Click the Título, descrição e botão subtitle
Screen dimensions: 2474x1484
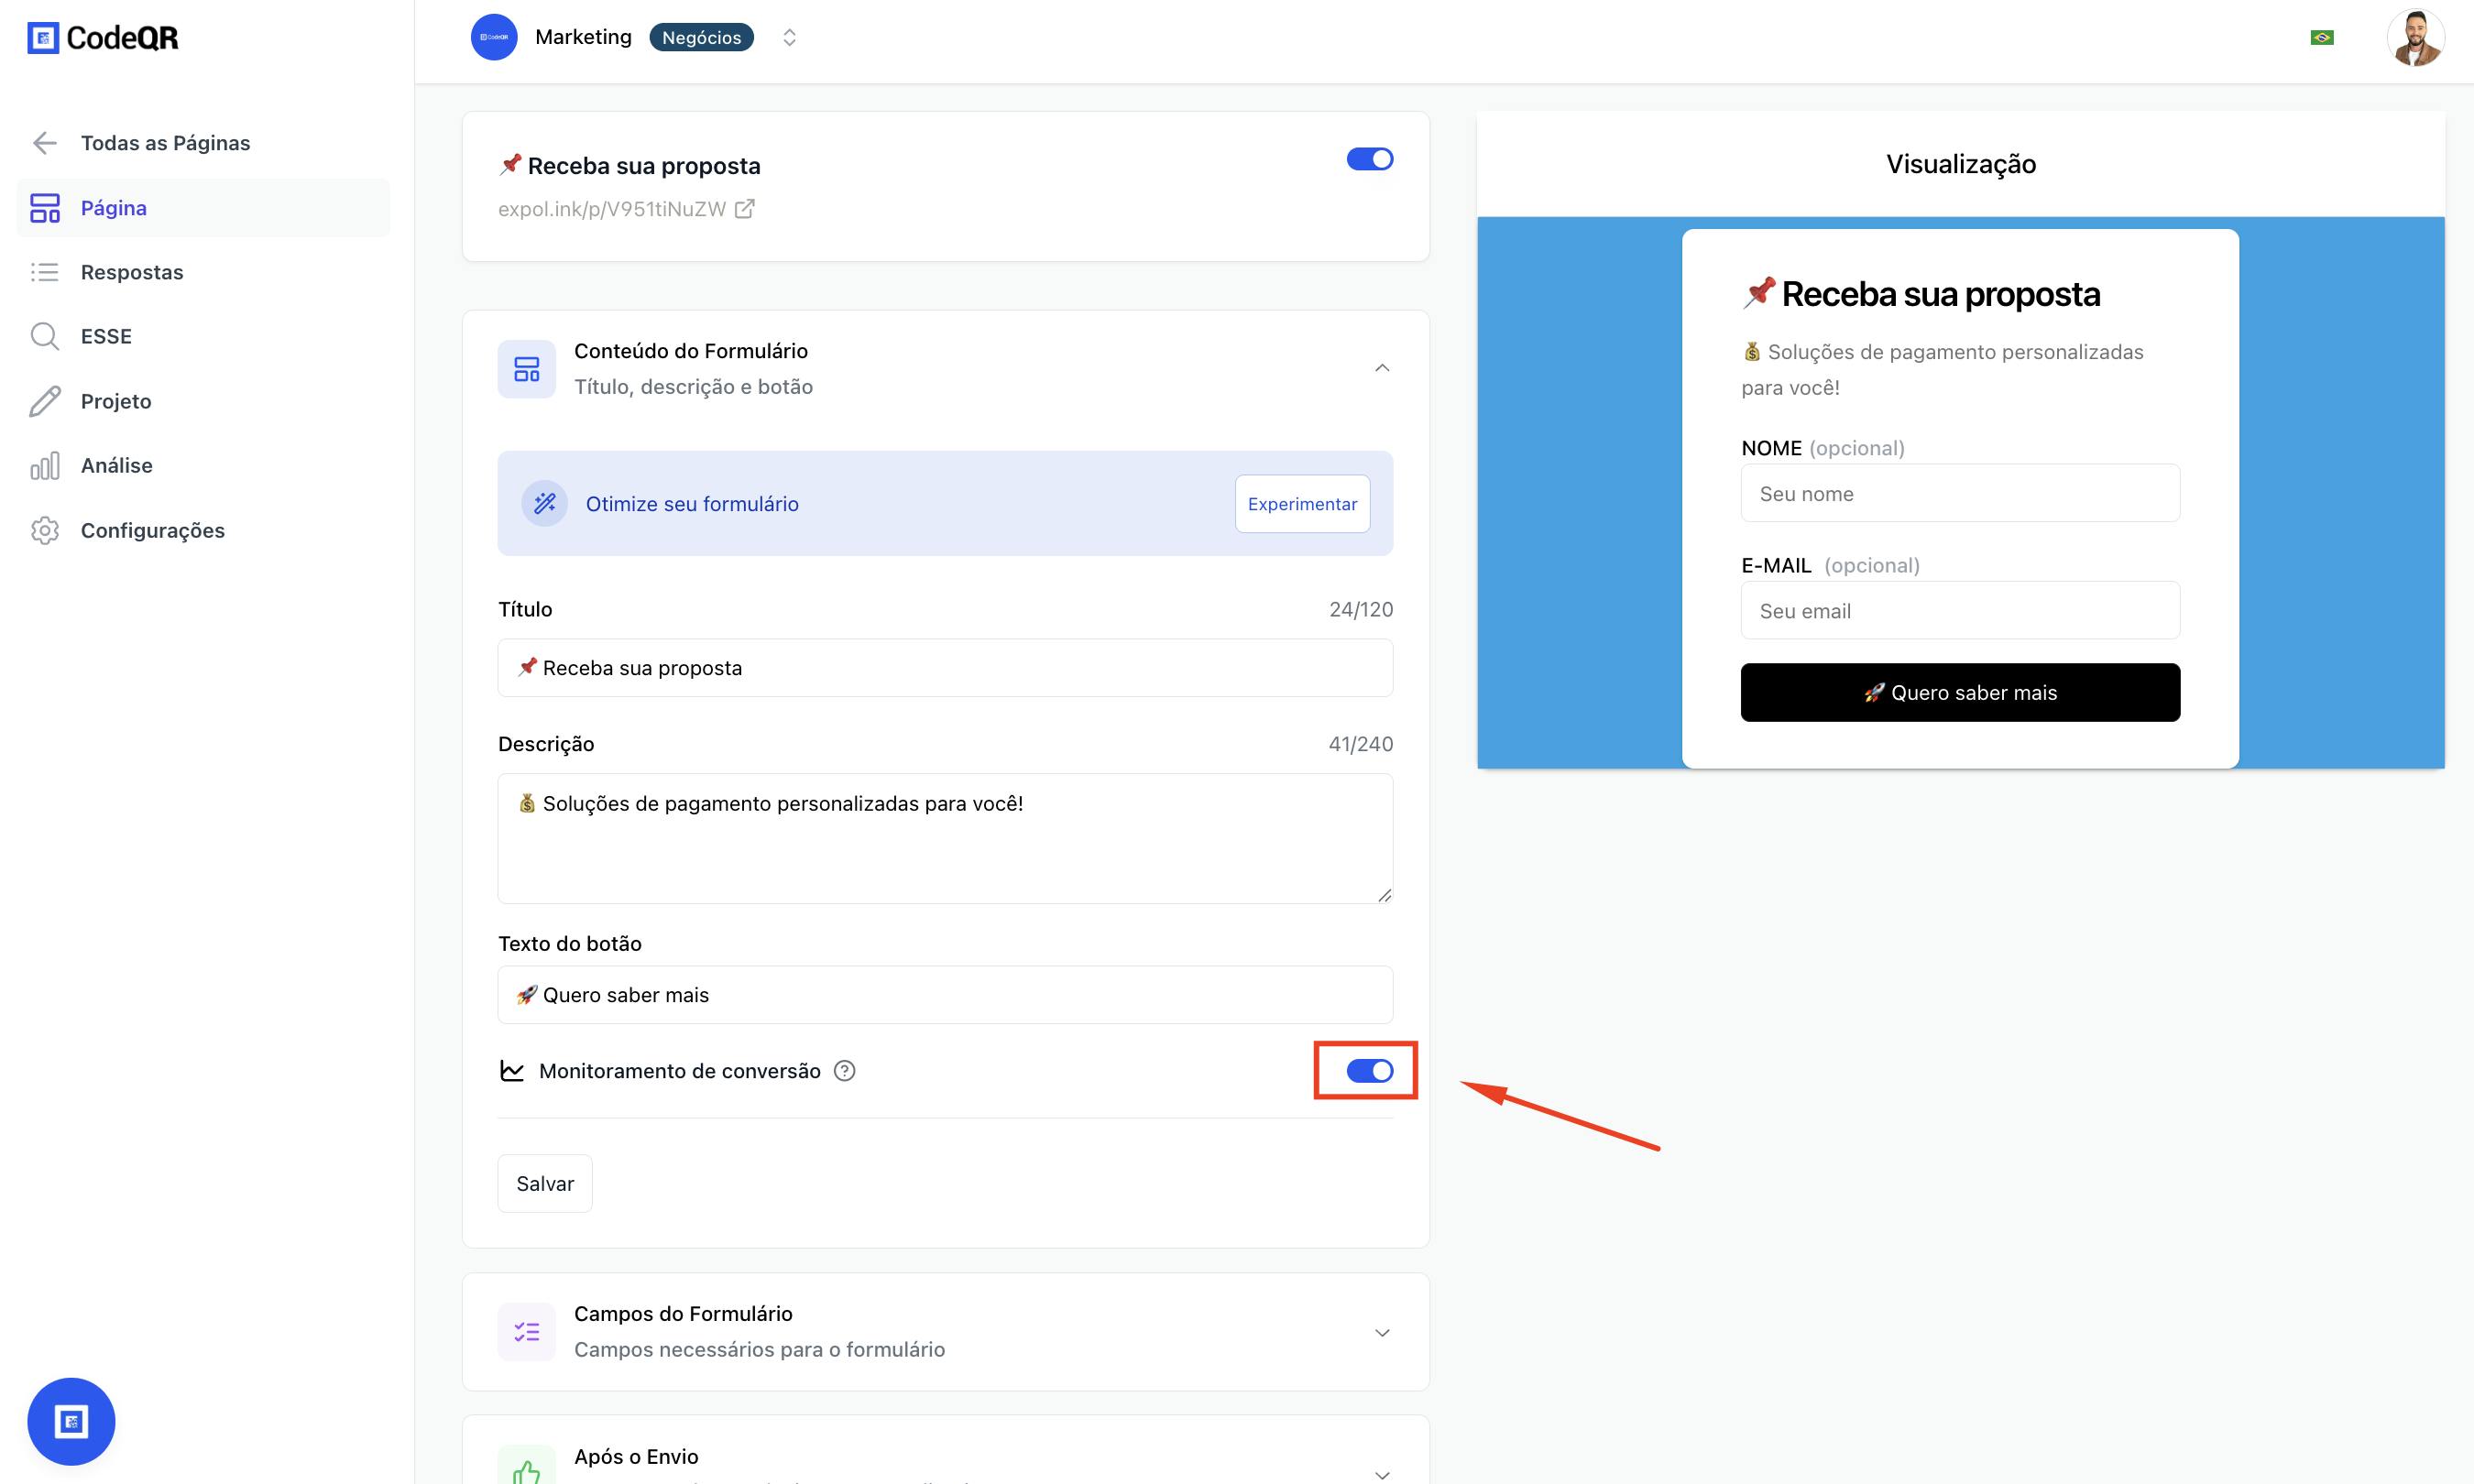click(693, 387)
